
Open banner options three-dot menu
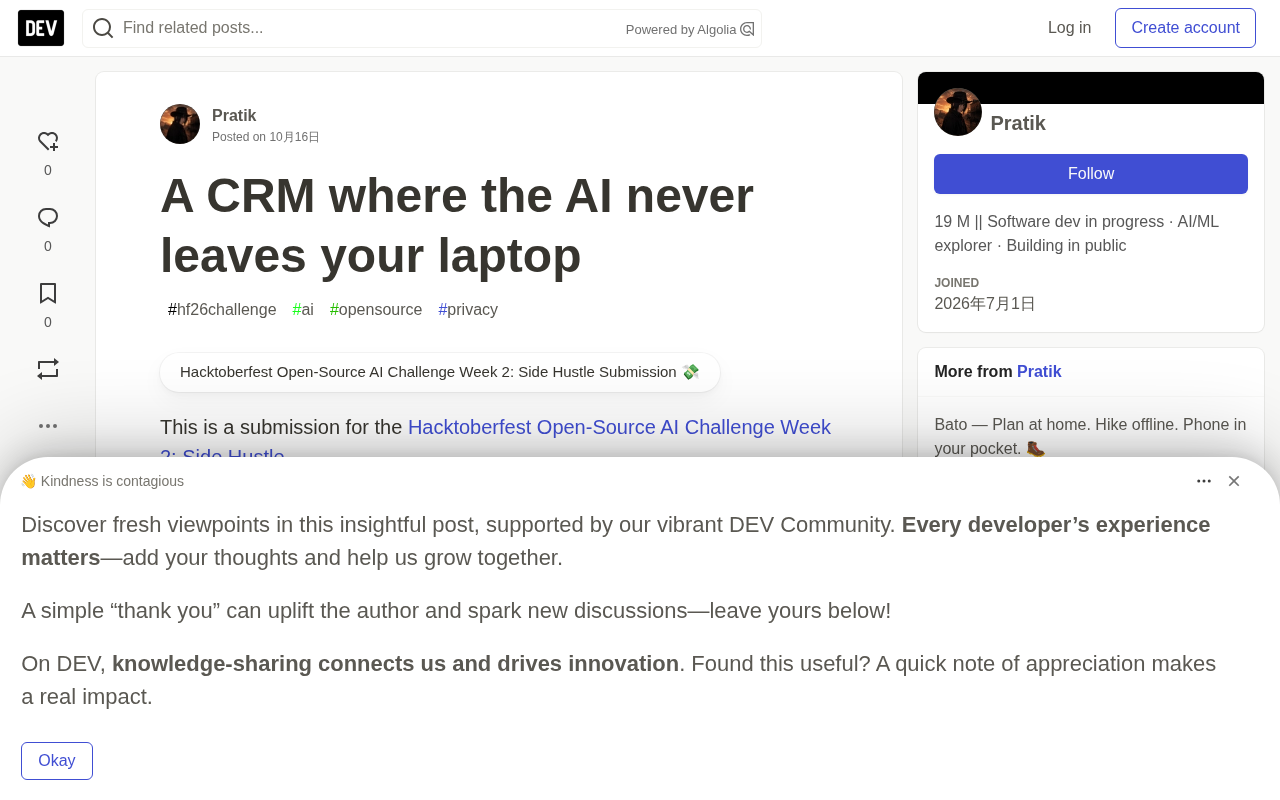point(1204,481)
